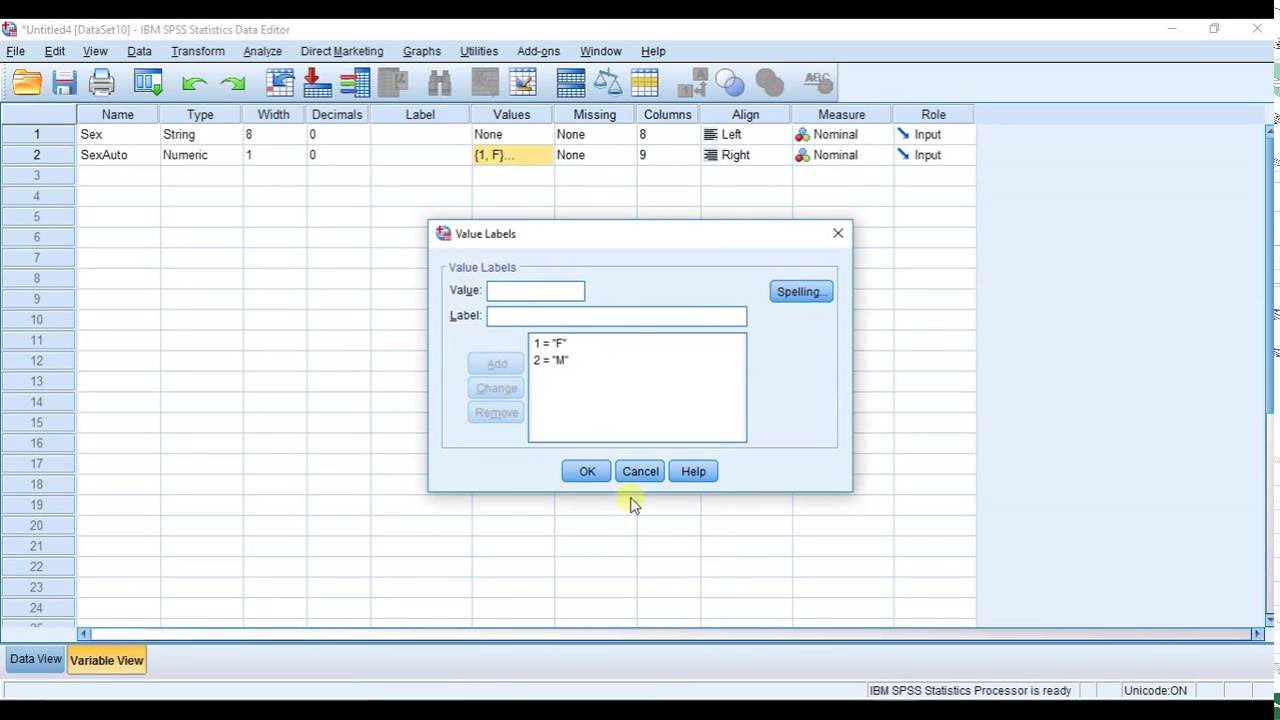
Task: Click the Save file floppy disk icon
Action: tap(65, 82)
